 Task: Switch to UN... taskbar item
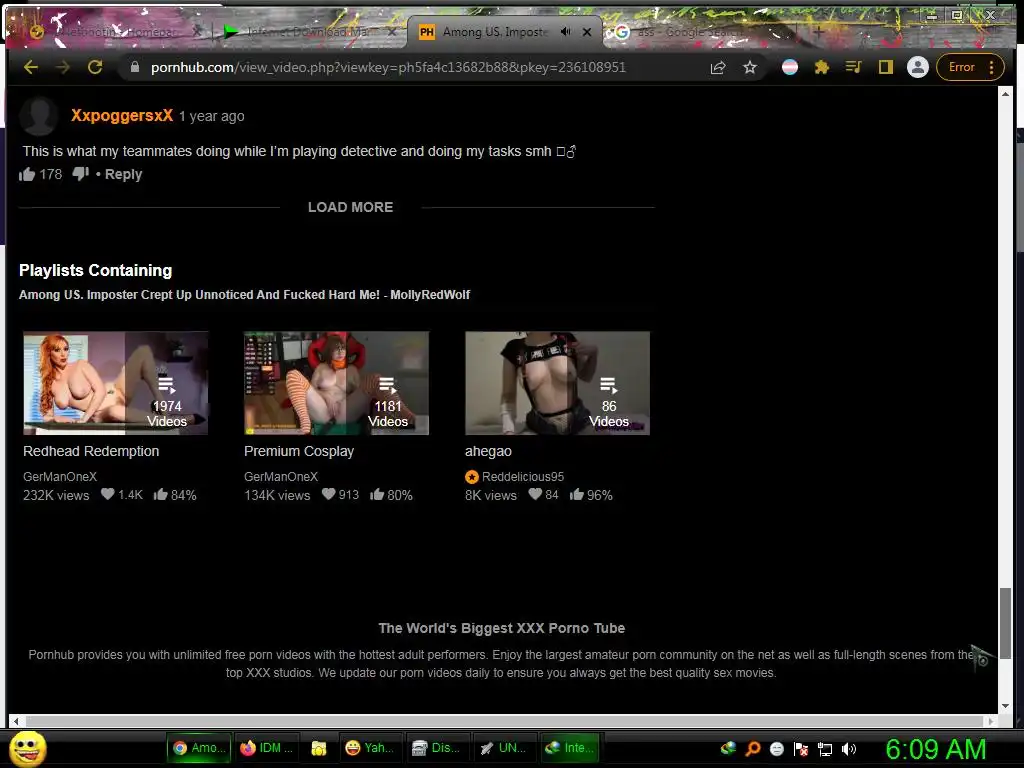tap(504, 748)
